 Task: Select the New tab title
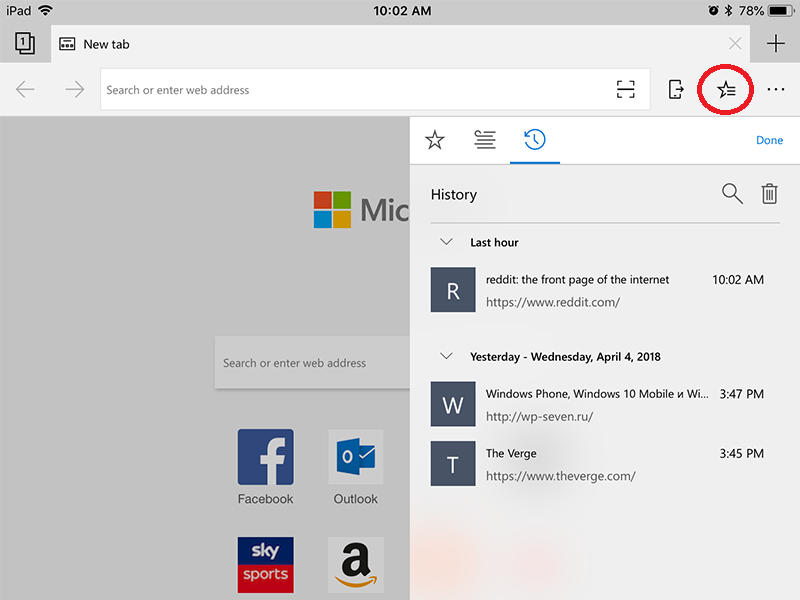(106, 44)
